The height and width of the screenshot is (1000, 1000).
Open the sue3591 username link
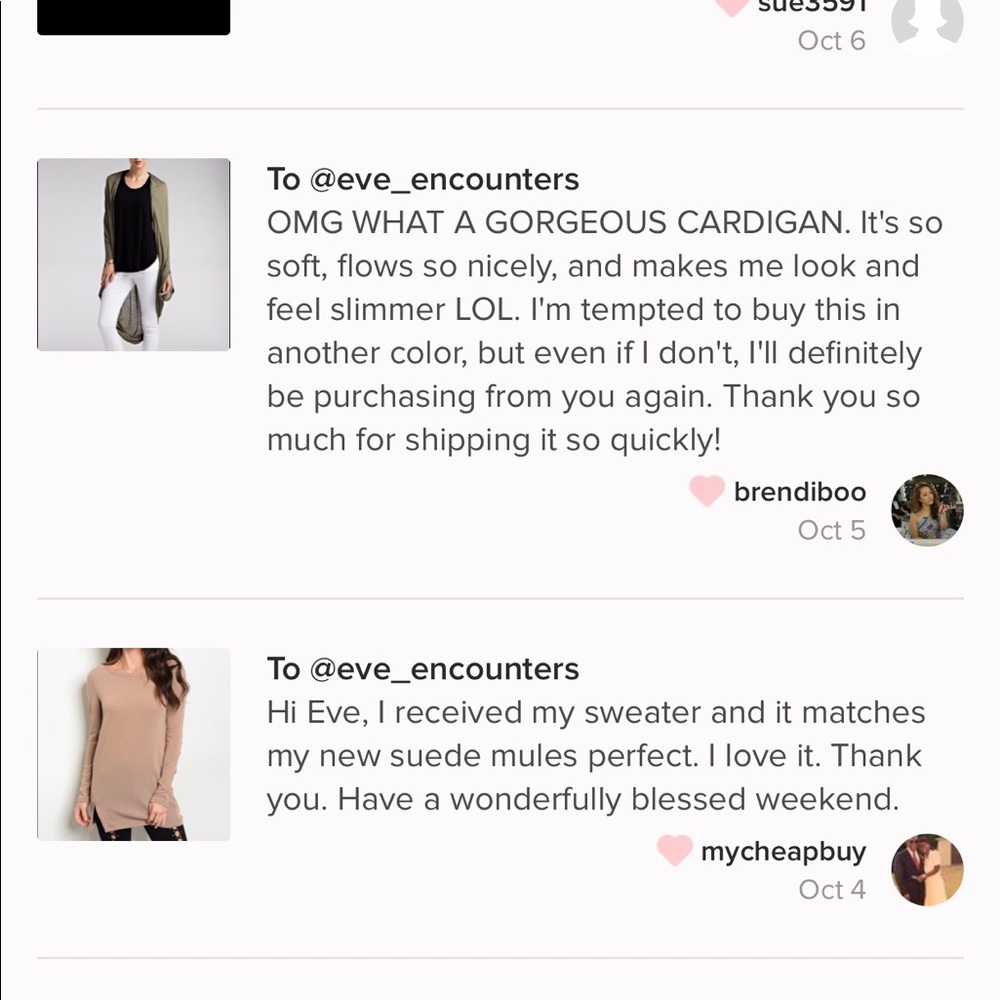(811, 6)
